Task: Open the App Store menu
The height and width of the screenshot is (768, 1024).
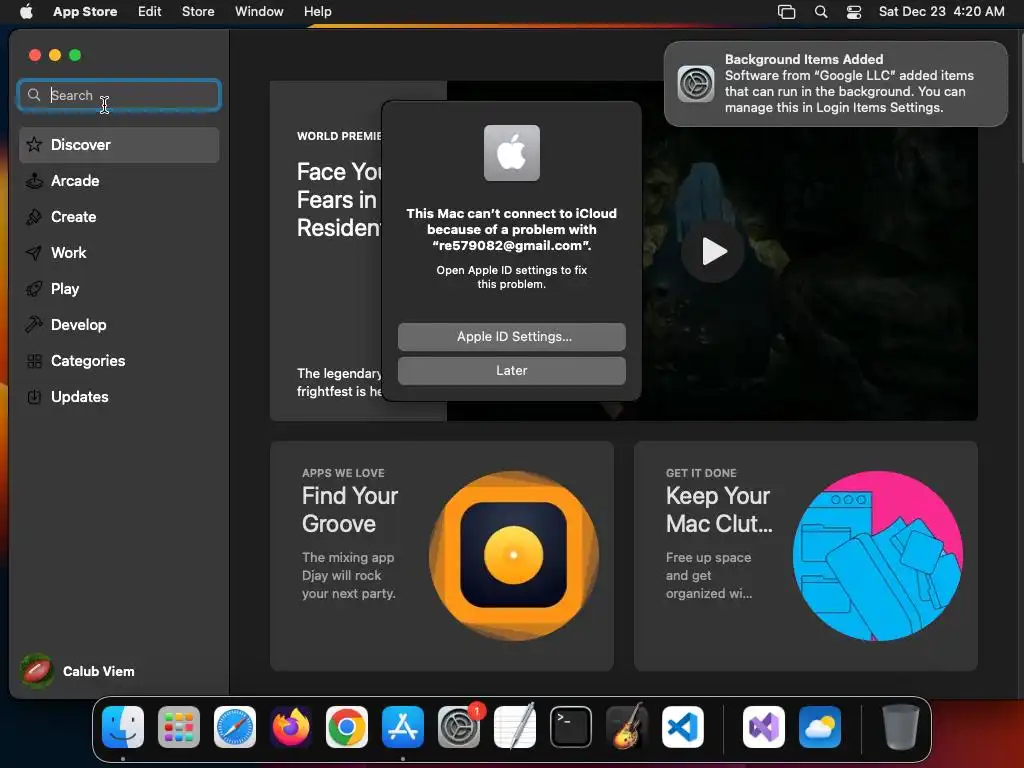Action: (85, 11)
